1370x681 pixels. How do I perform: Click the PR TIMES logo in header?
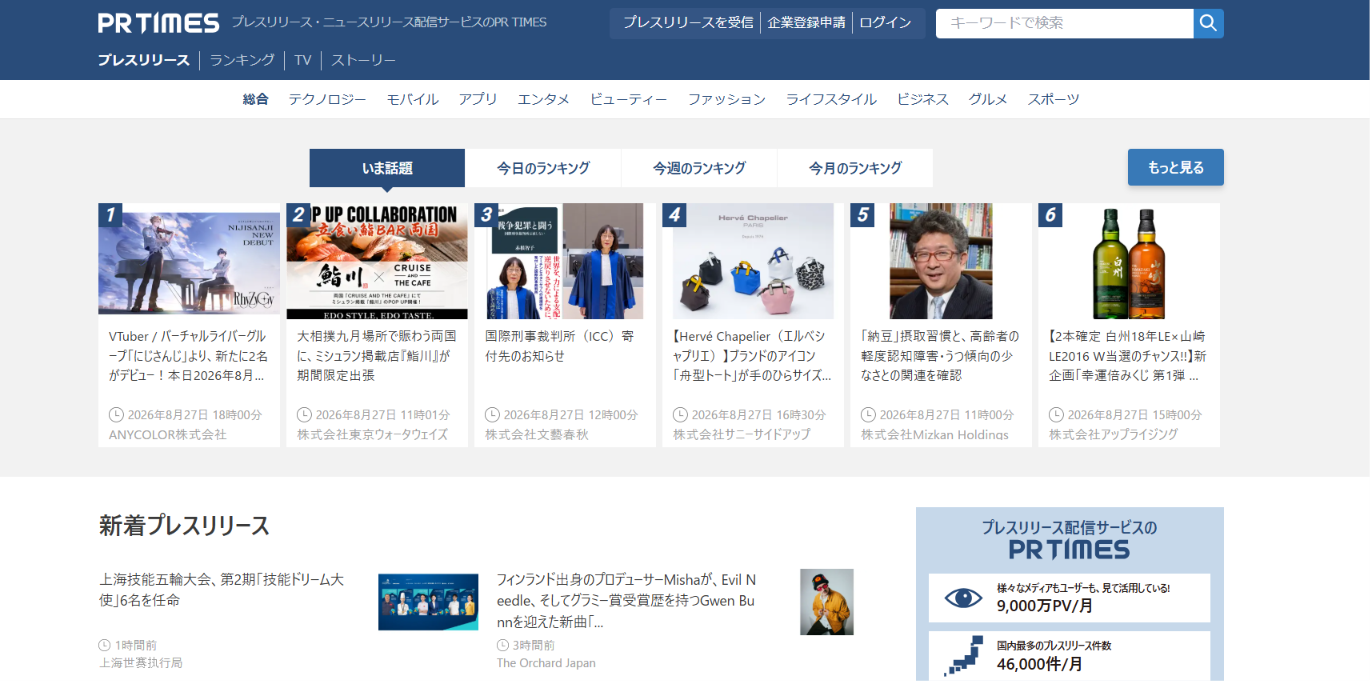(x=158, y=23)
